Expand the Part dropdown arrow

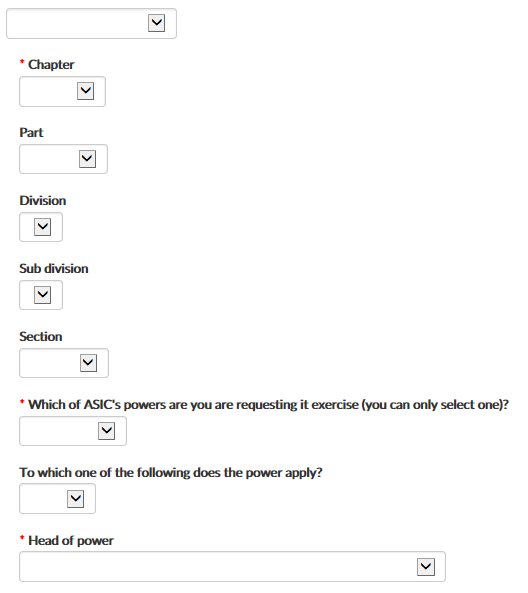[87, 159]
